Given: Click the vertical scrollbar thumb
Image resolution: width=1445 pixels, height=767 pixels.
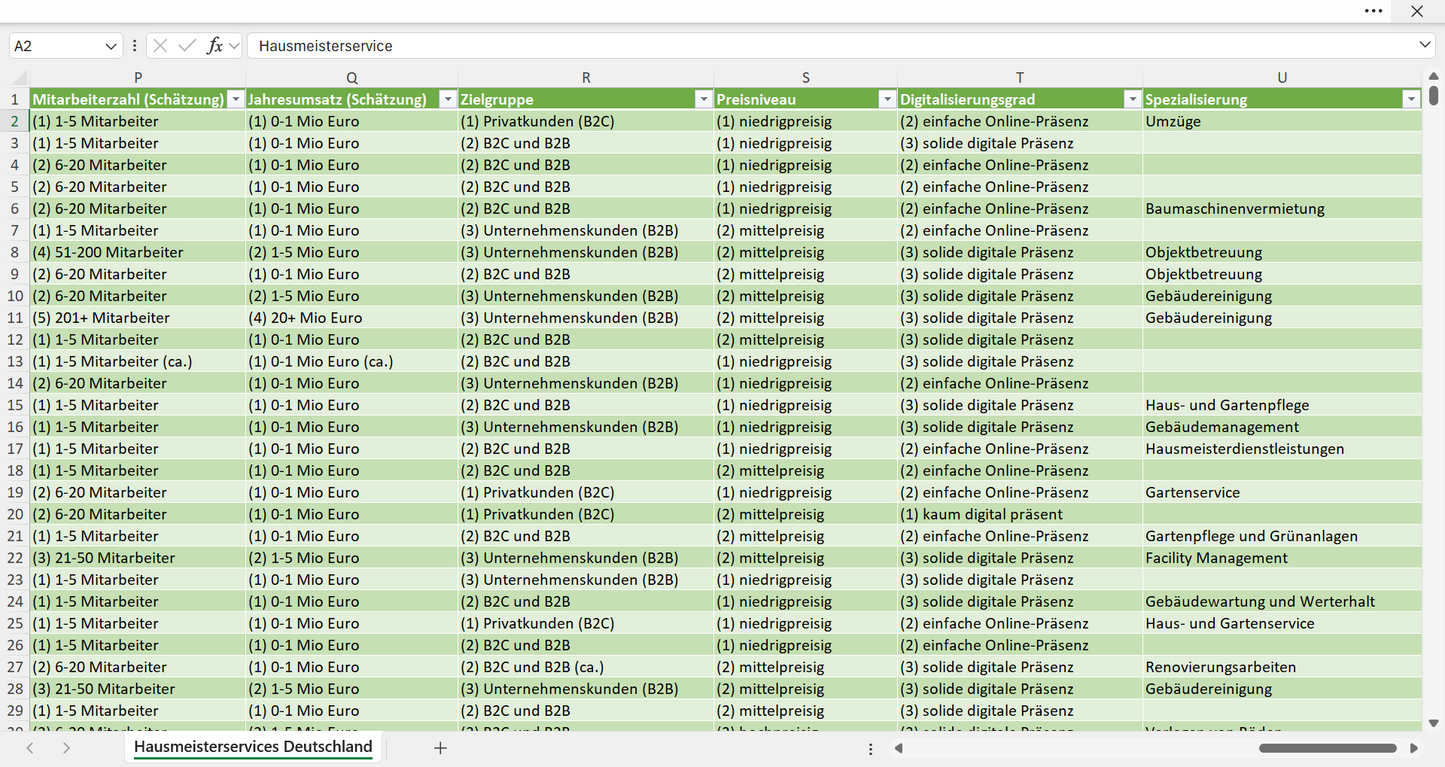Looking at the screenshot, I should [x=1433, y=96].
